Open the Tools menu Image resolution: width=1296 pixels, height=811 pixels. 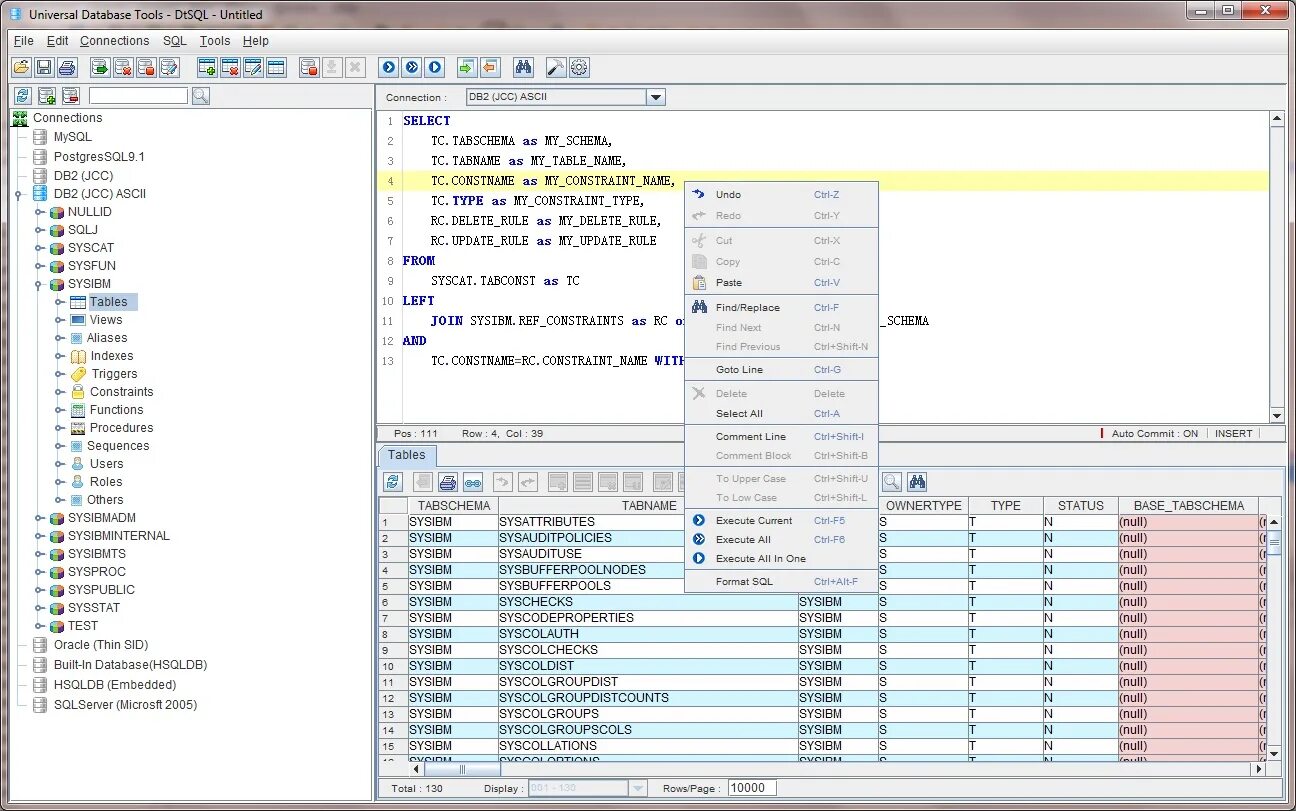point(215,41)
